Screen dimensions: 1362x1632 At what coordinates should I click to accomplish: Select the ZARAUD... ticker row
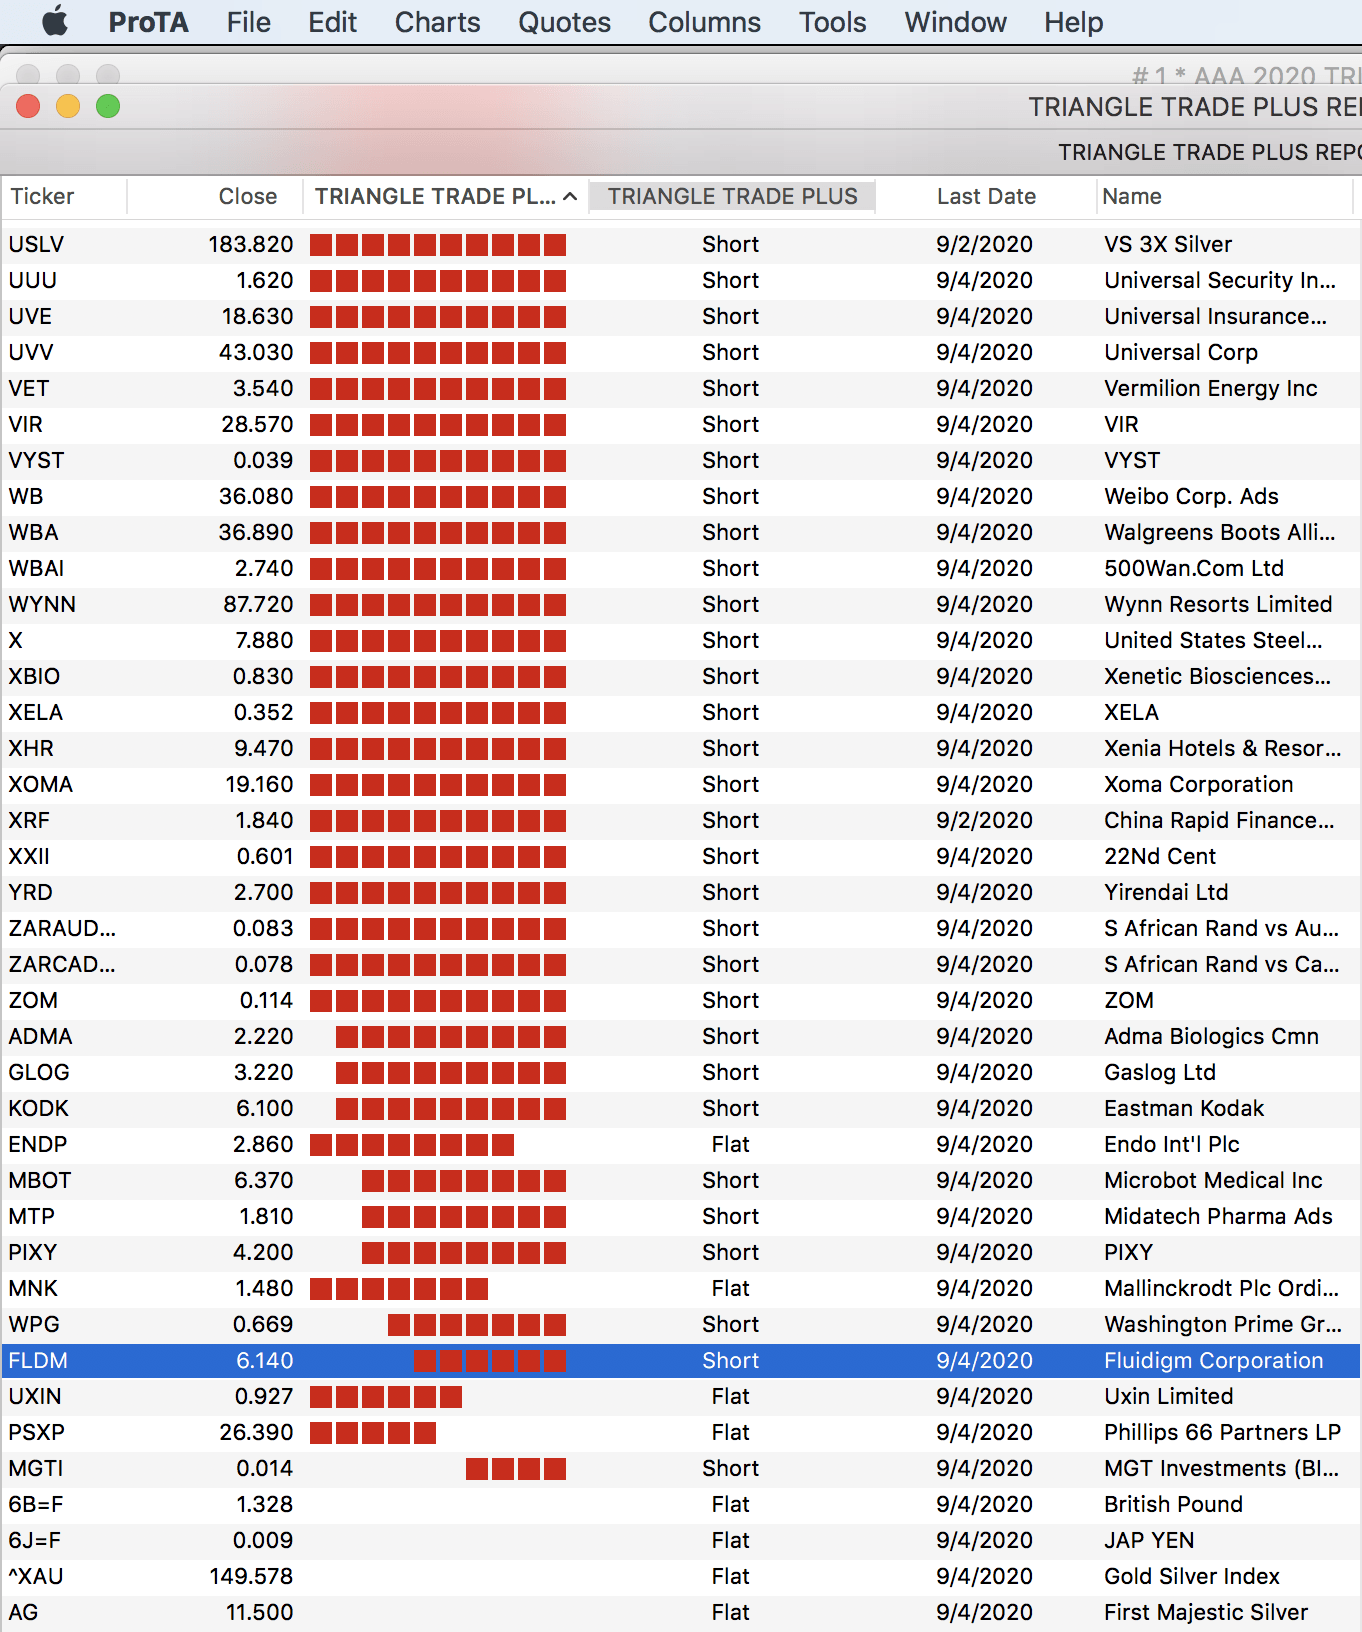(681, 928)
